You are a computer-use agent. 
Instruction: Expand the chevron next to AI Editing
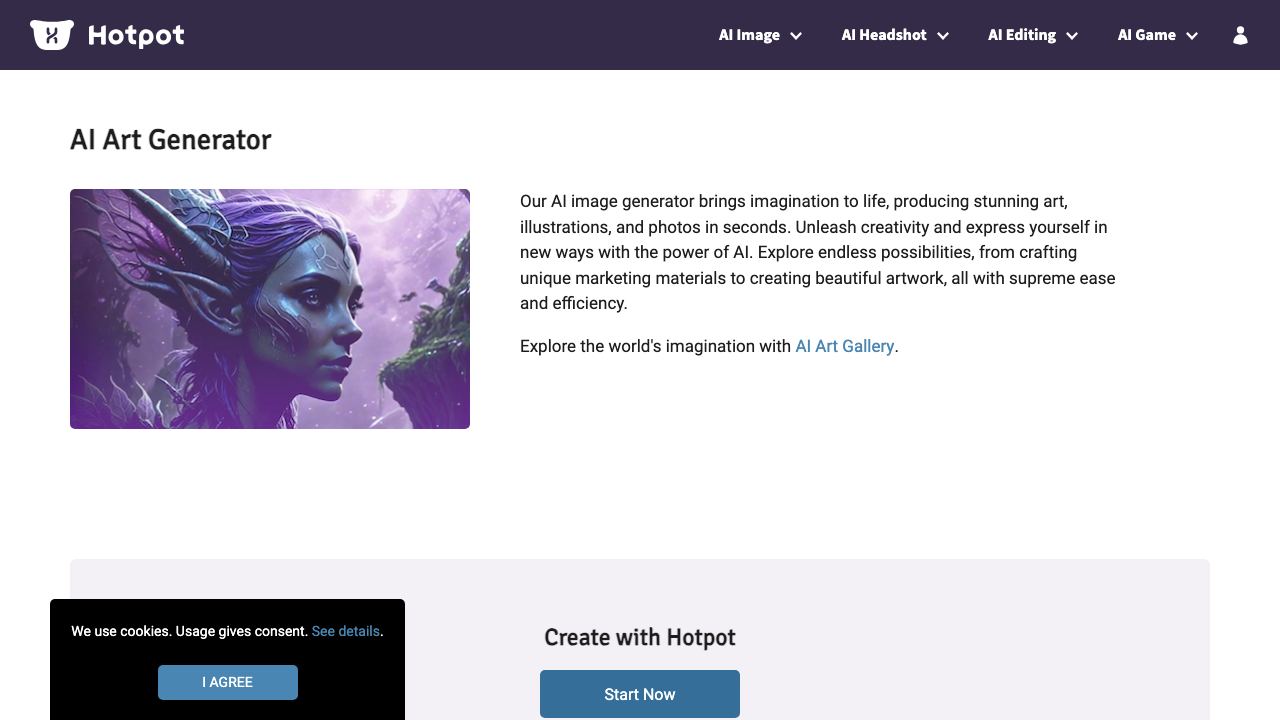[x=1072, y=36]
